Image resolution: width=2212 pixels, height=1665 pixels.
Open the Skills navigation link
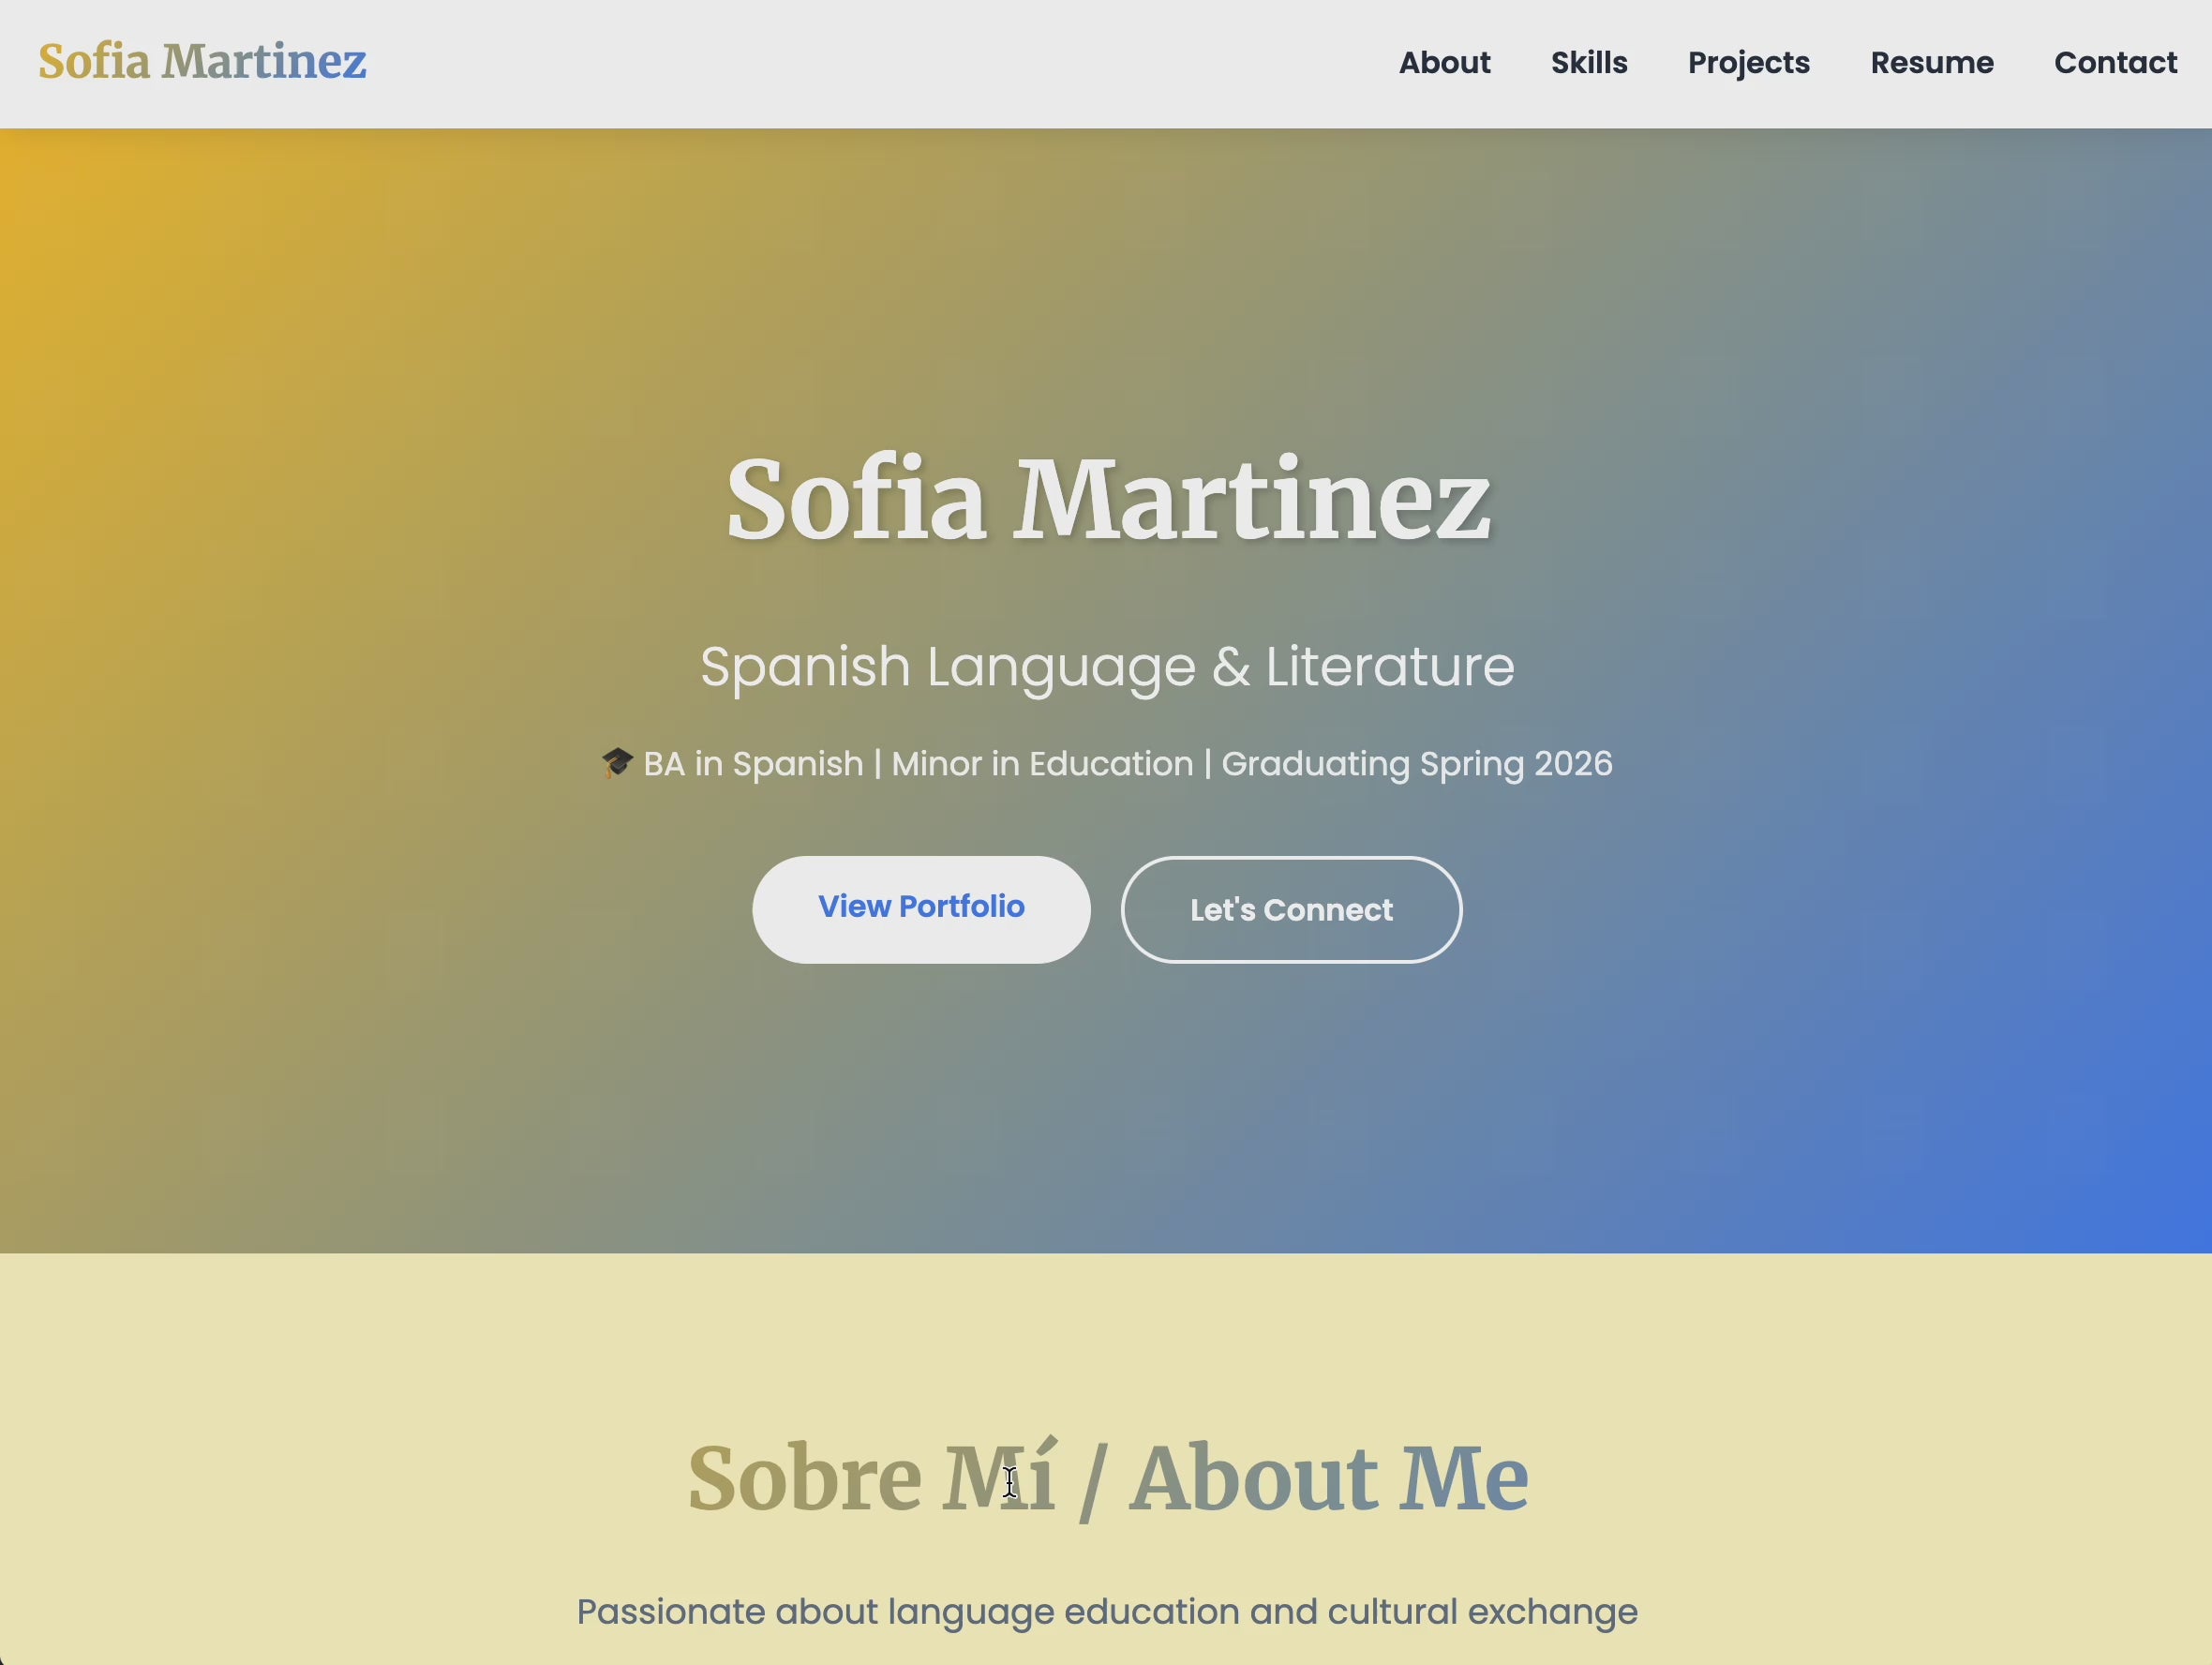pyautogui.click(x=1589, y=62)
